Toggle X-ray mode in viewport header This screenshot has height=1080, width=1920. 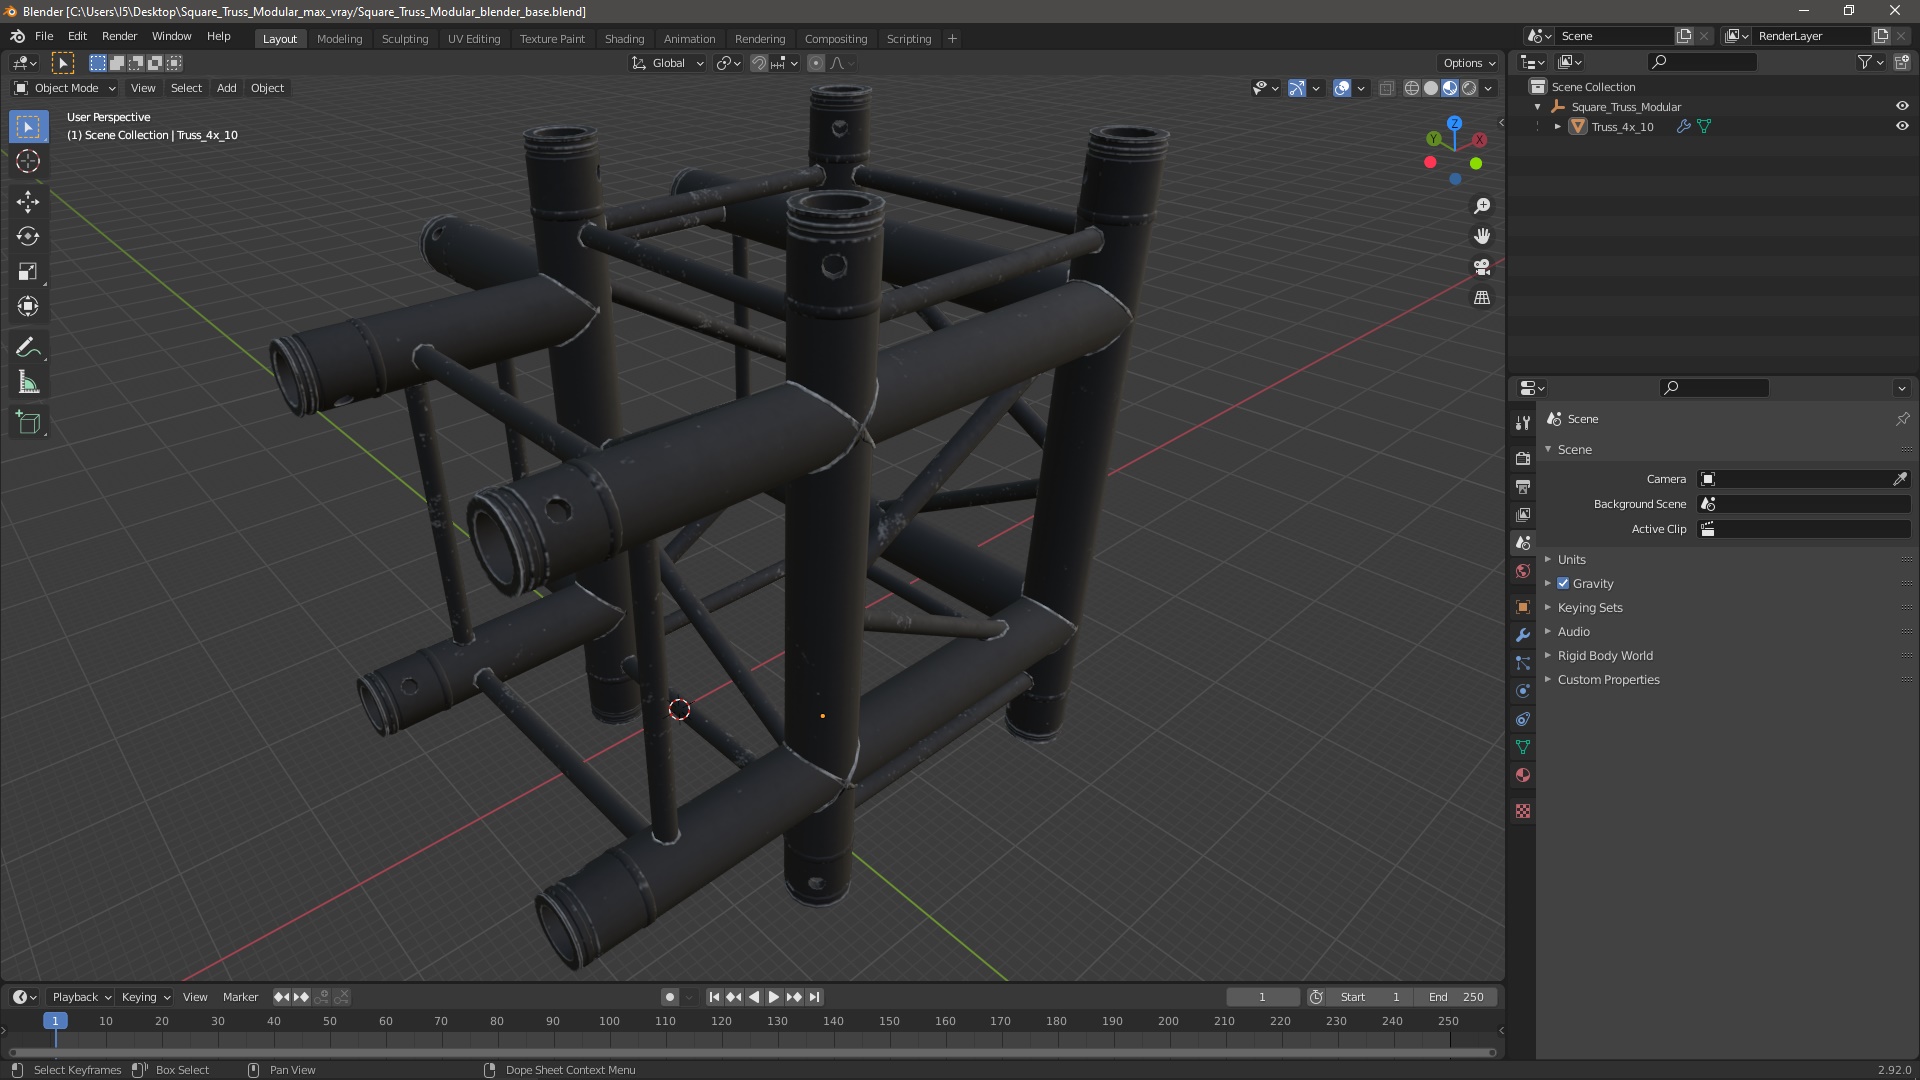tap(1386, 88)
